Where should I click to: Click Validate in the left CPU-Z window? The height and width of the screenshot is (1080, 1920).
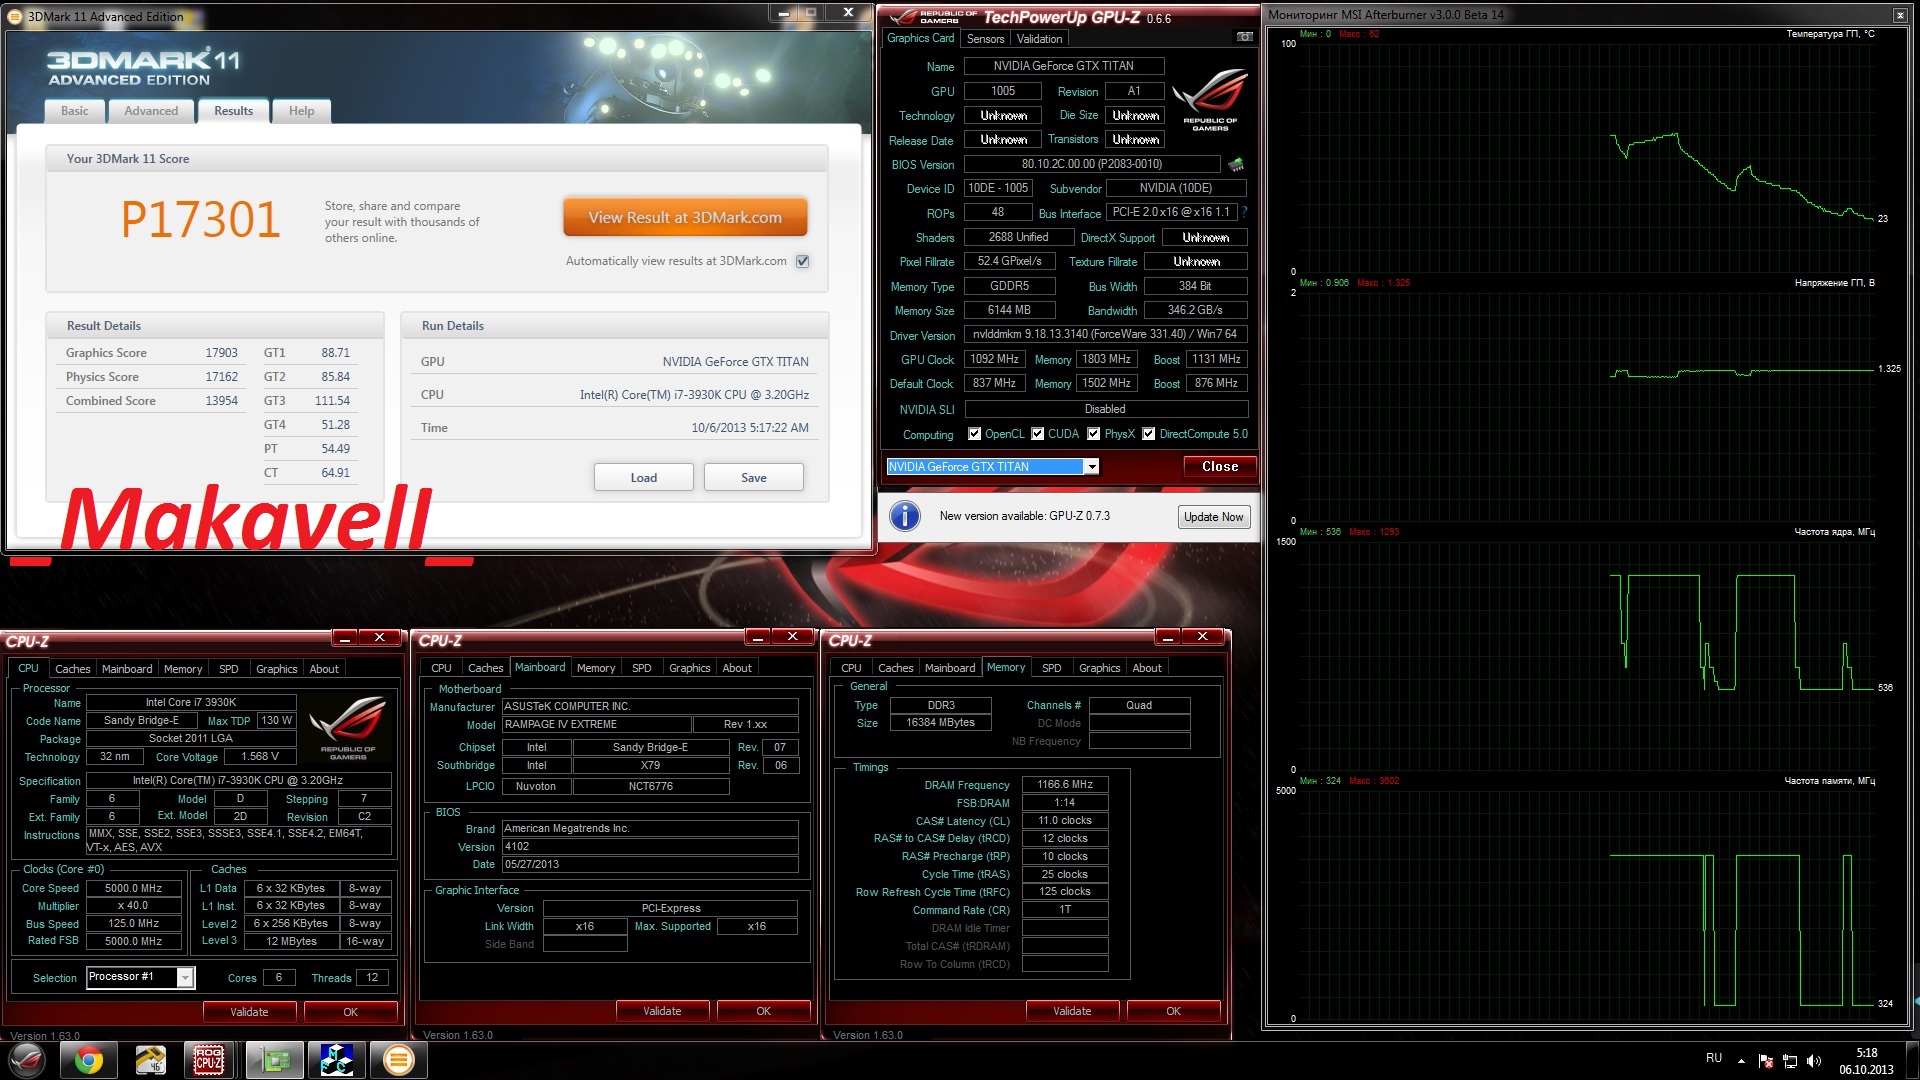[249, 1012]
